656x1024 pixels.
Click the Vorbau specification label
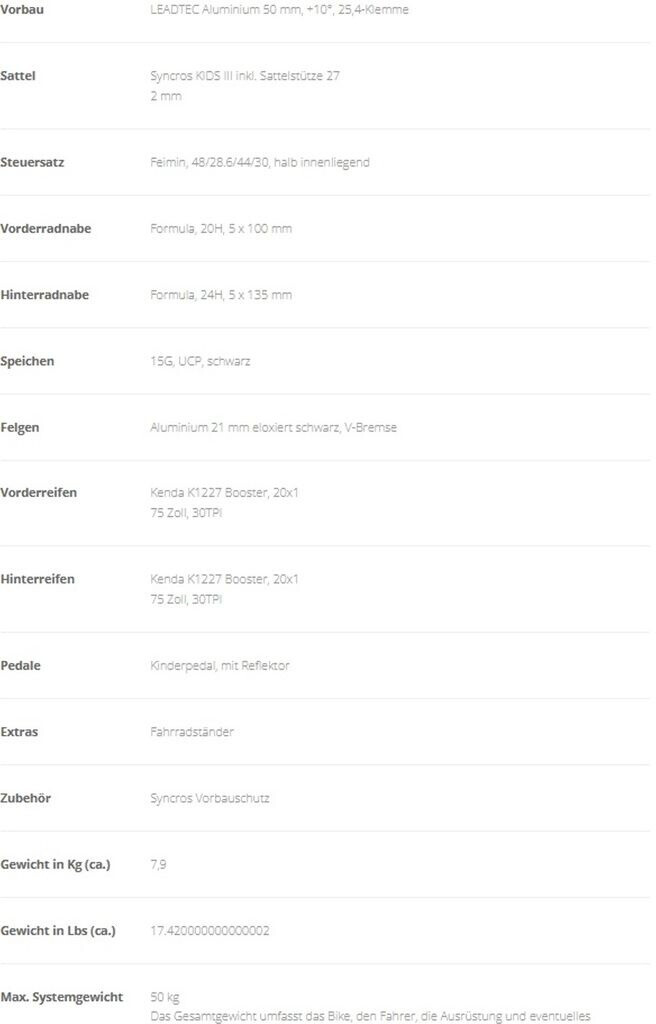[22, 9]
